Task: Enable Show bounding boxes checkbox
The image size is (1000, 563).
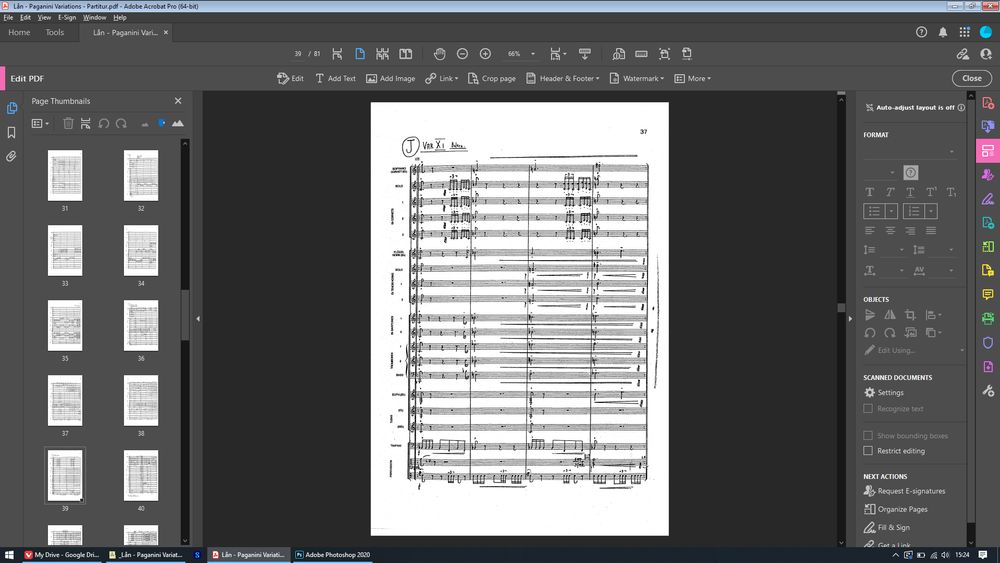Action: coord(868,435)
